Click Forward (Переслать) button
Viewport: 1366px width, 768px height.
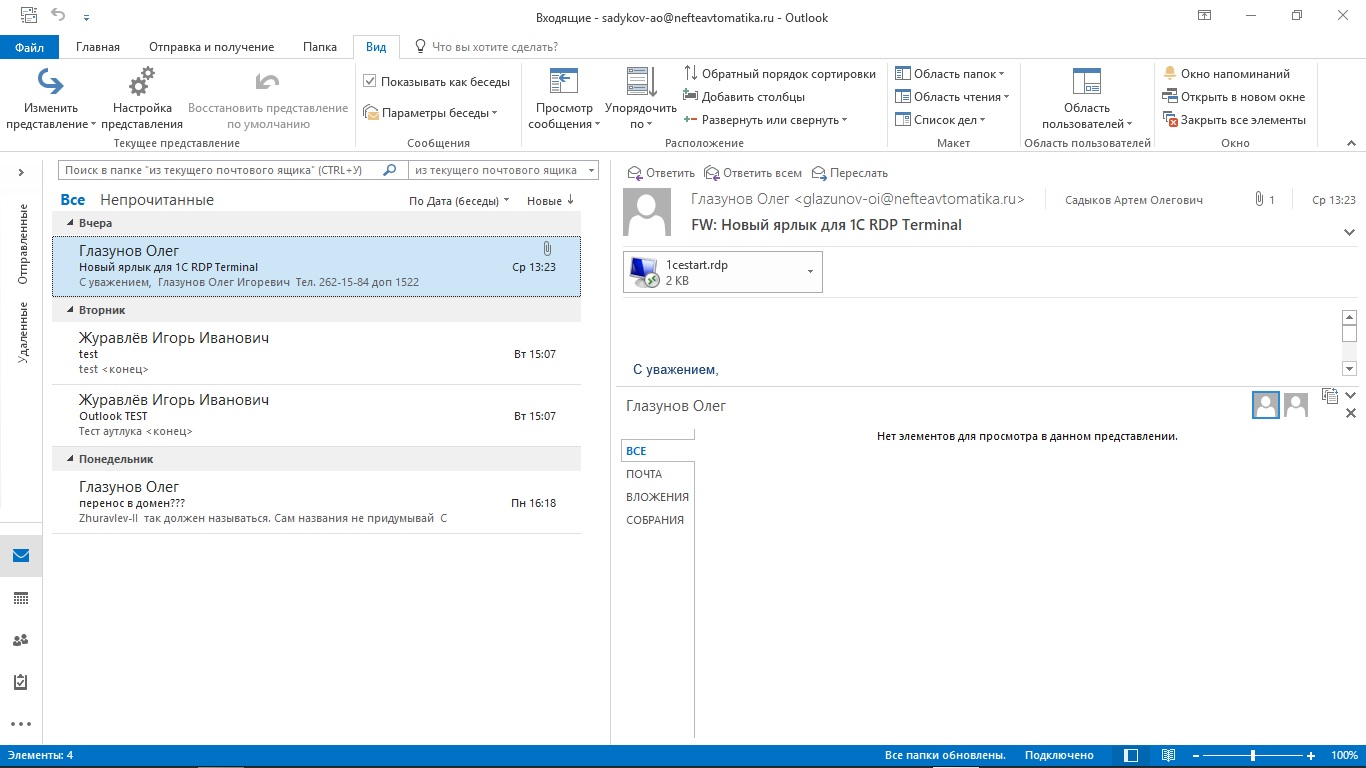850,173
